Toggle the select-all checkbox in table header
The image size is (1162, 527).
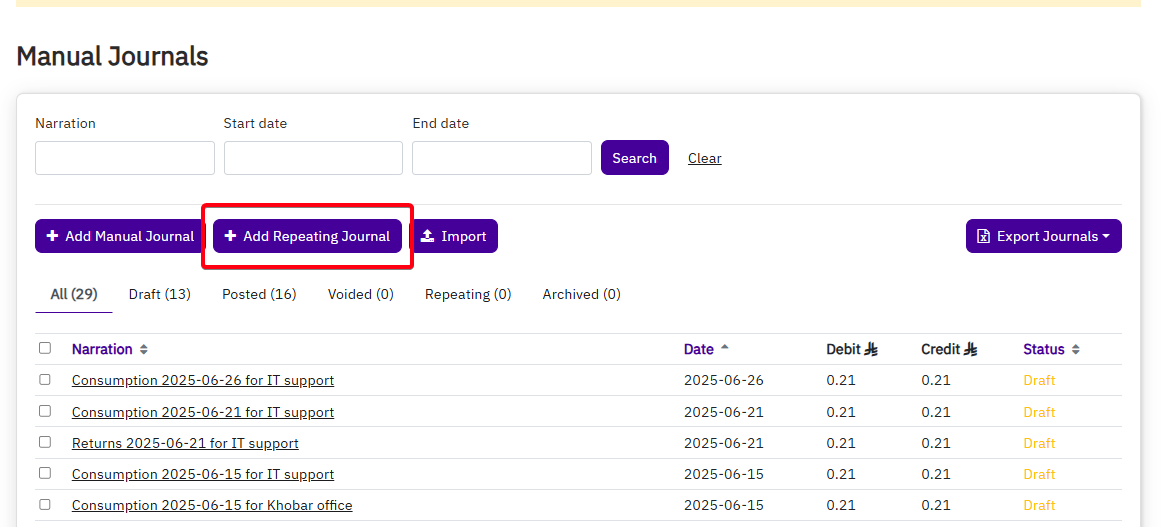[x=45, y=348]
